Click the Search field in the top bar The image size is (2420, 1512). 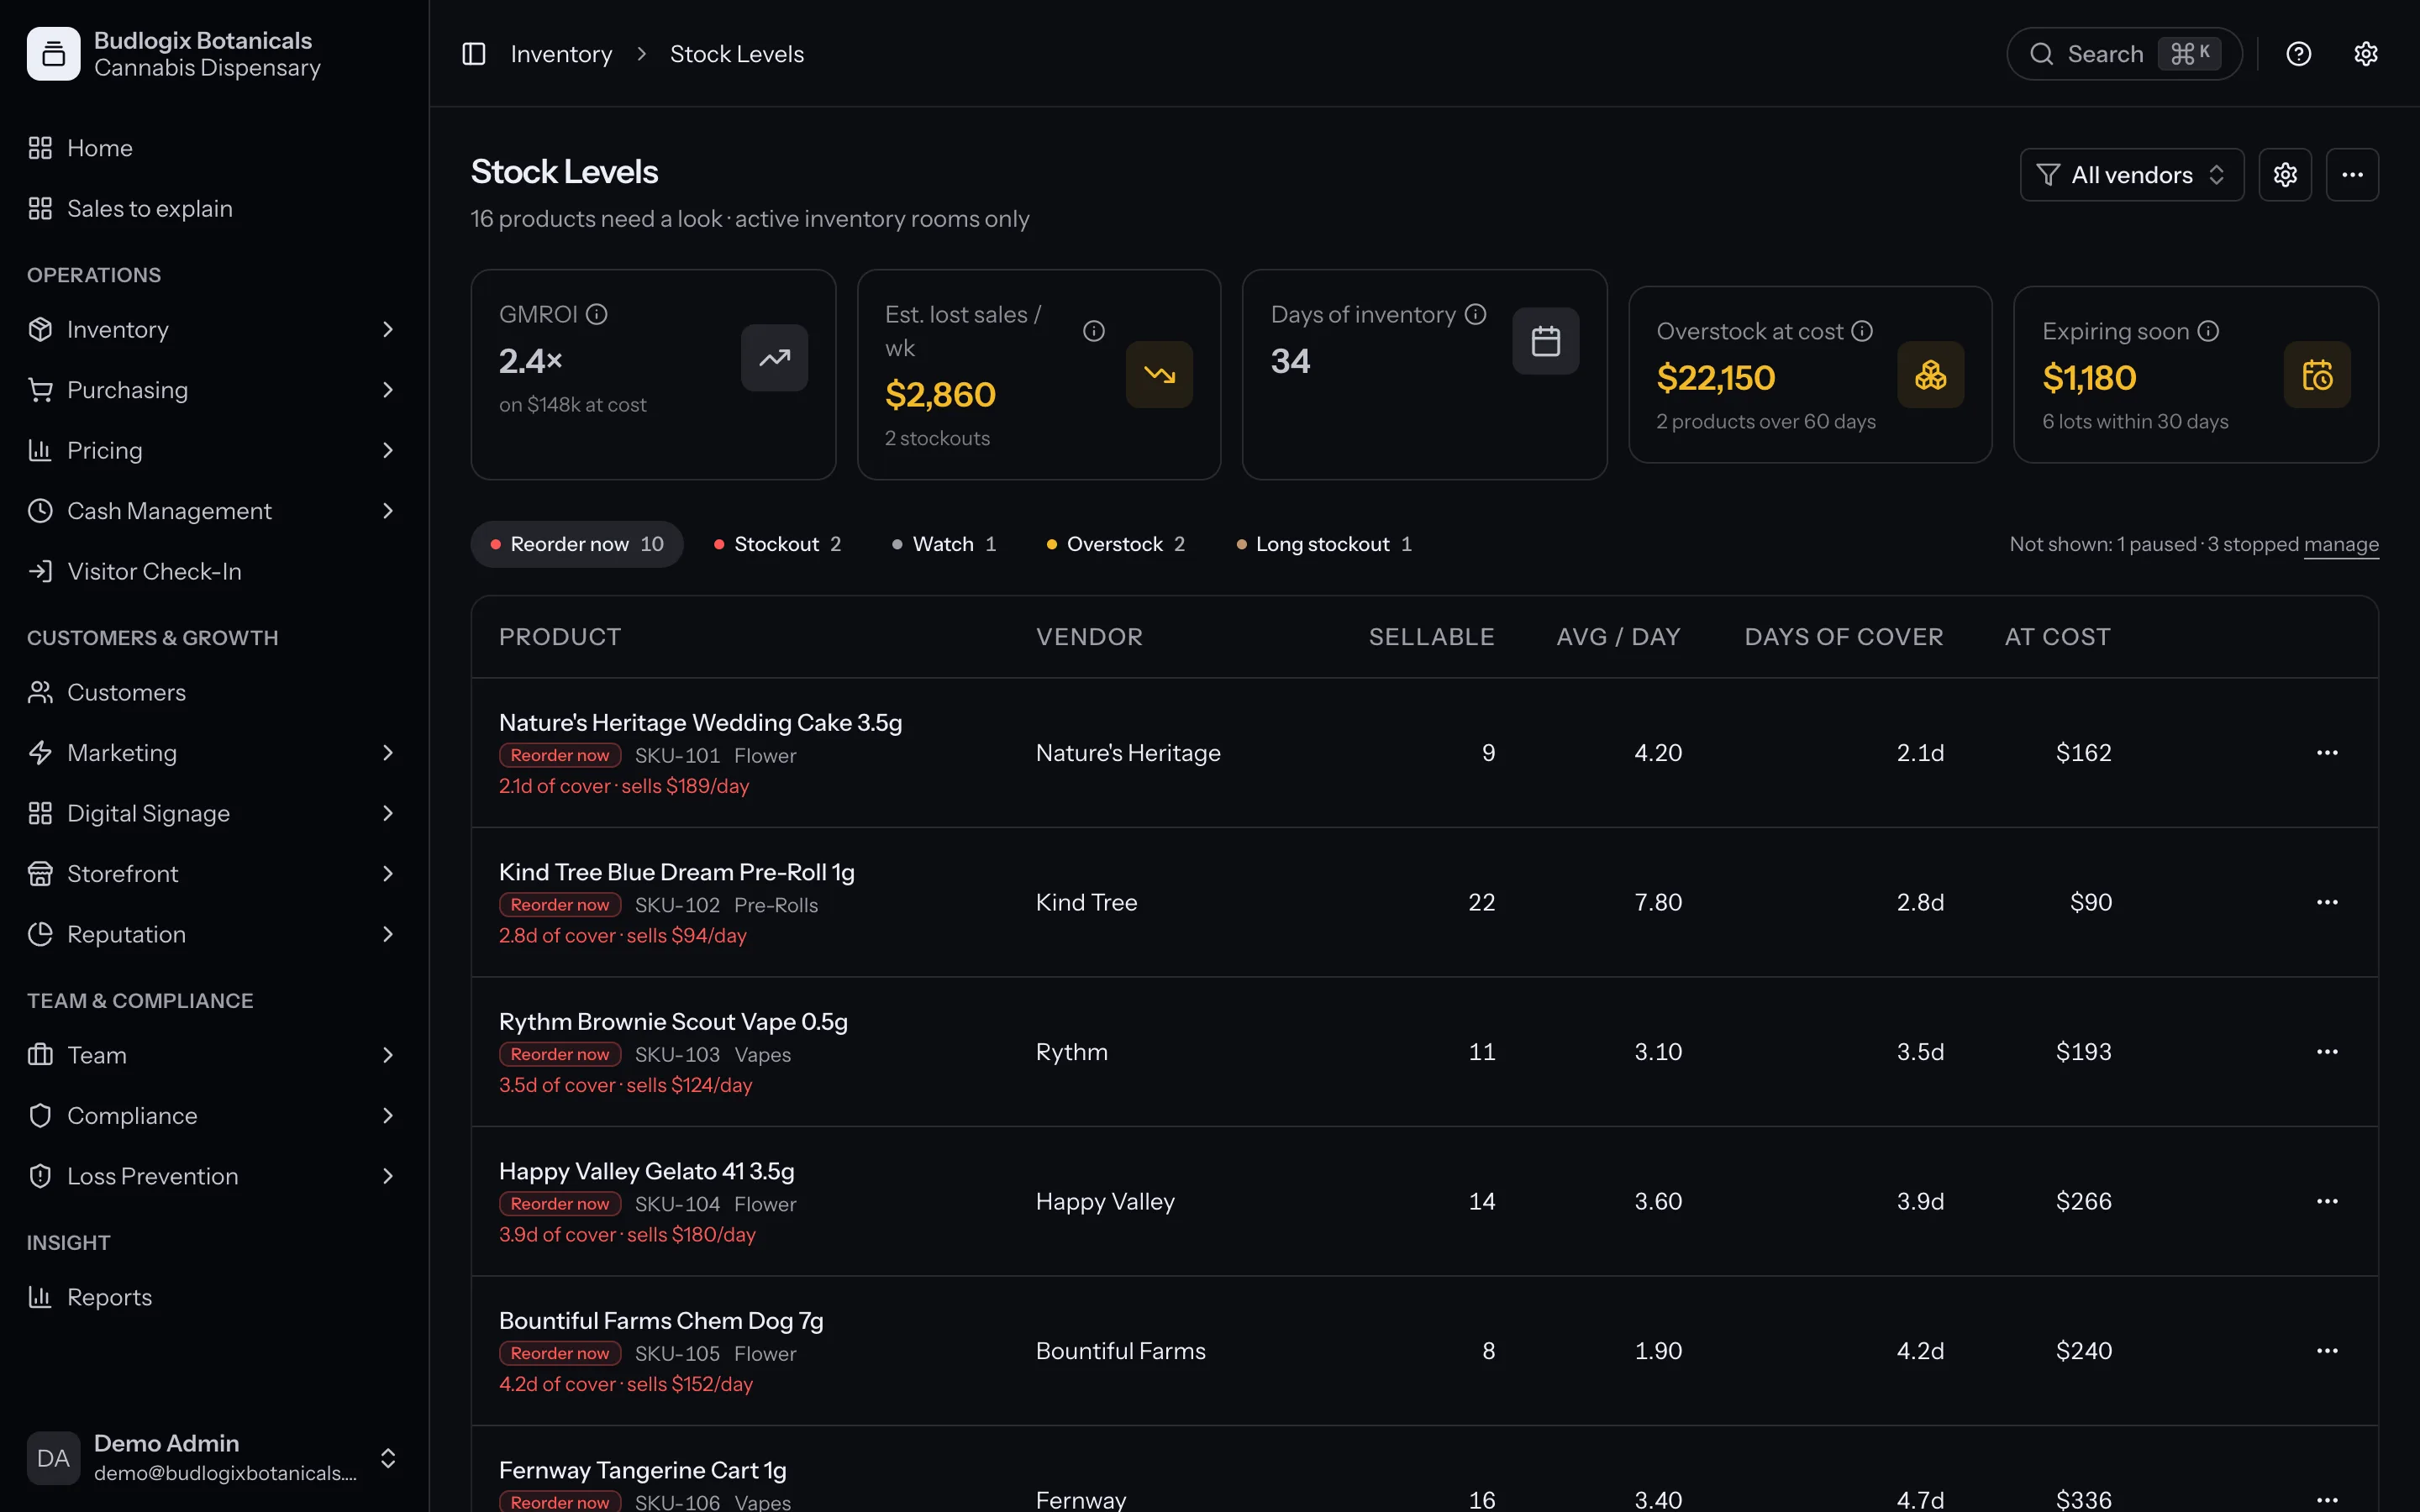pos(2124,54)
